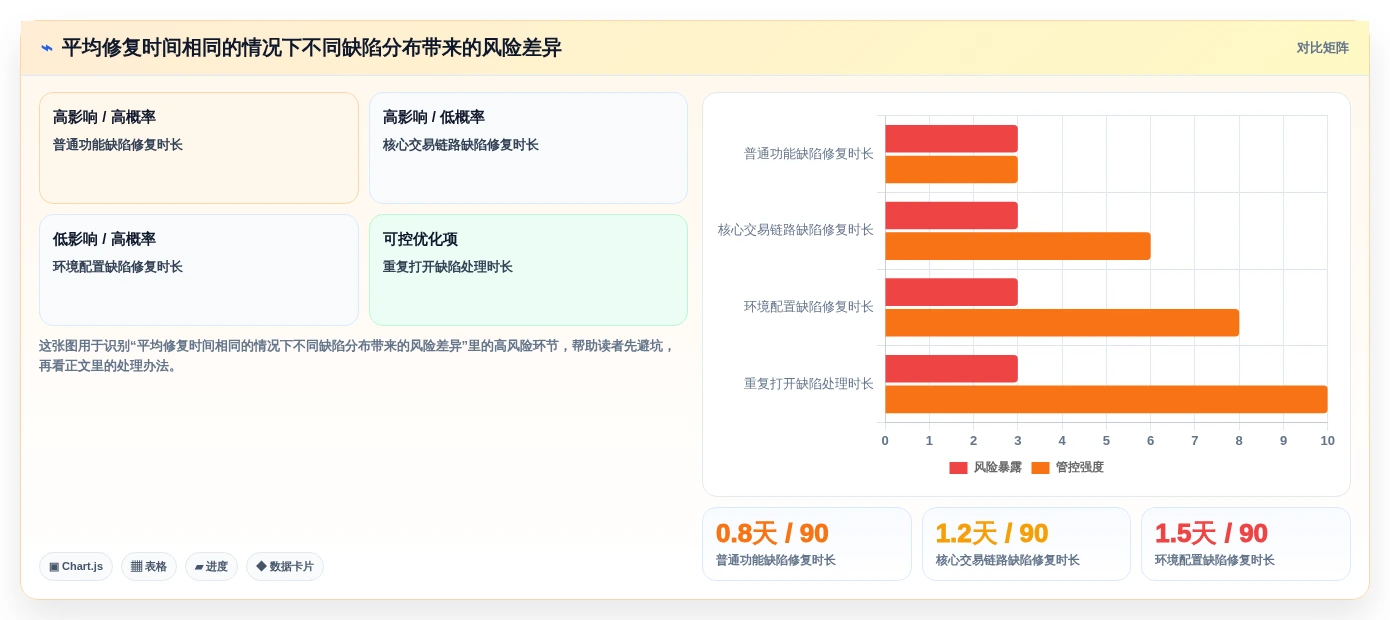
Task: Click the 管控强度 legend label text
Action: tap(1080, 468)
